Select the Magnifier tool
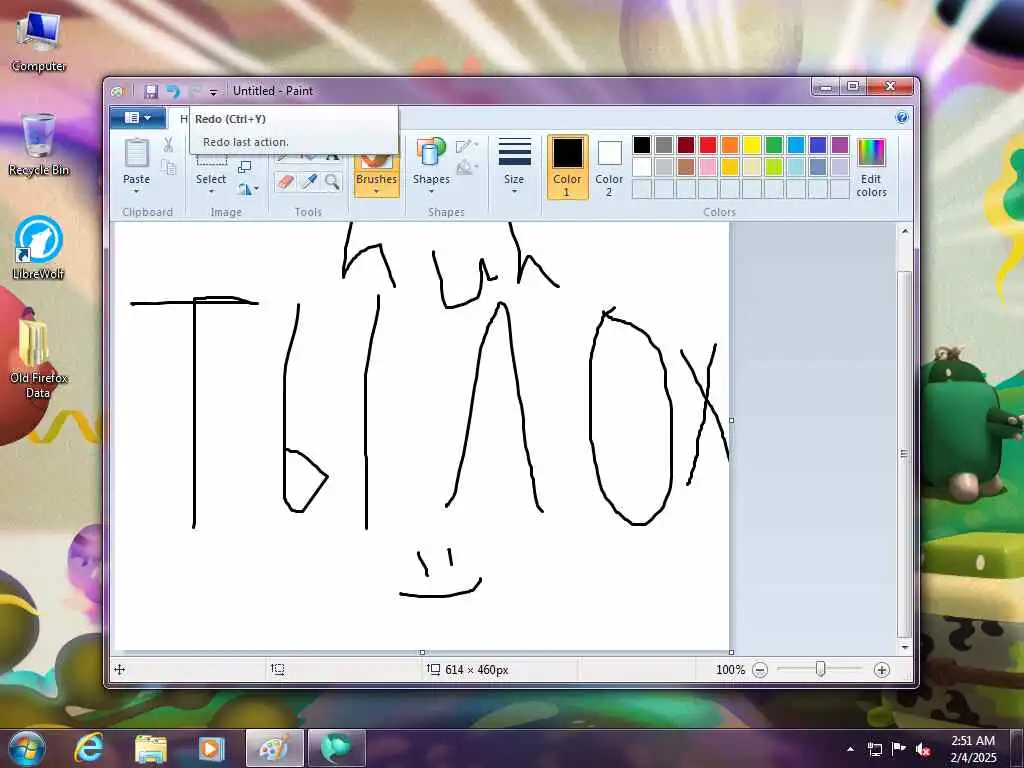This screenshot has width=1024, height=768. (x=332, y=182)
